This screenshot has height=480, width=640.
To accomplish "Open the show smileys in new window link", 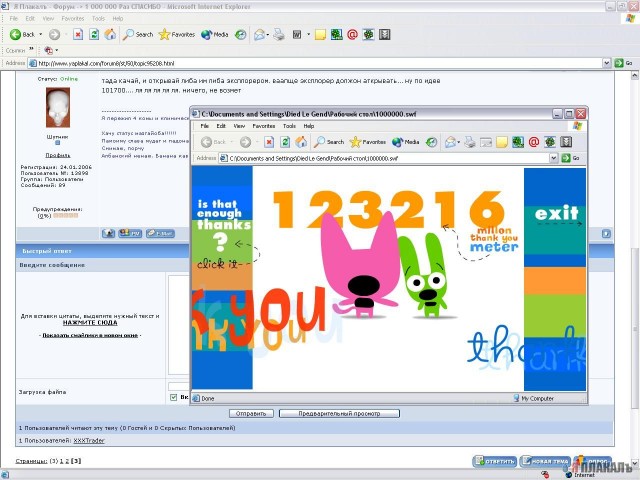I will (x=90, y=335).
